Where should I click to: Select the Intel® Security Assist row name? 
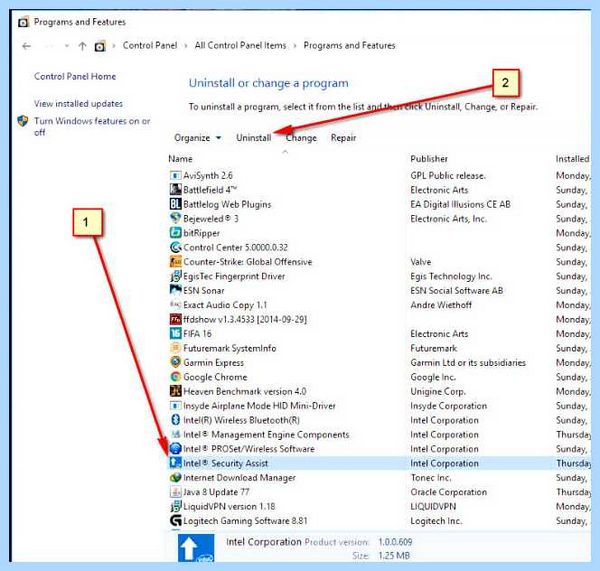225,463
